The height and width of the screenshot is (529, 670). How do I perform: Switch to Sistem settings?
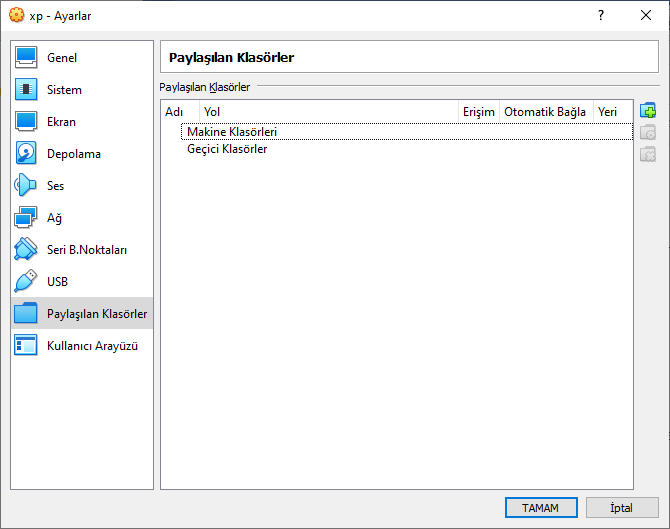pos(64,90)
